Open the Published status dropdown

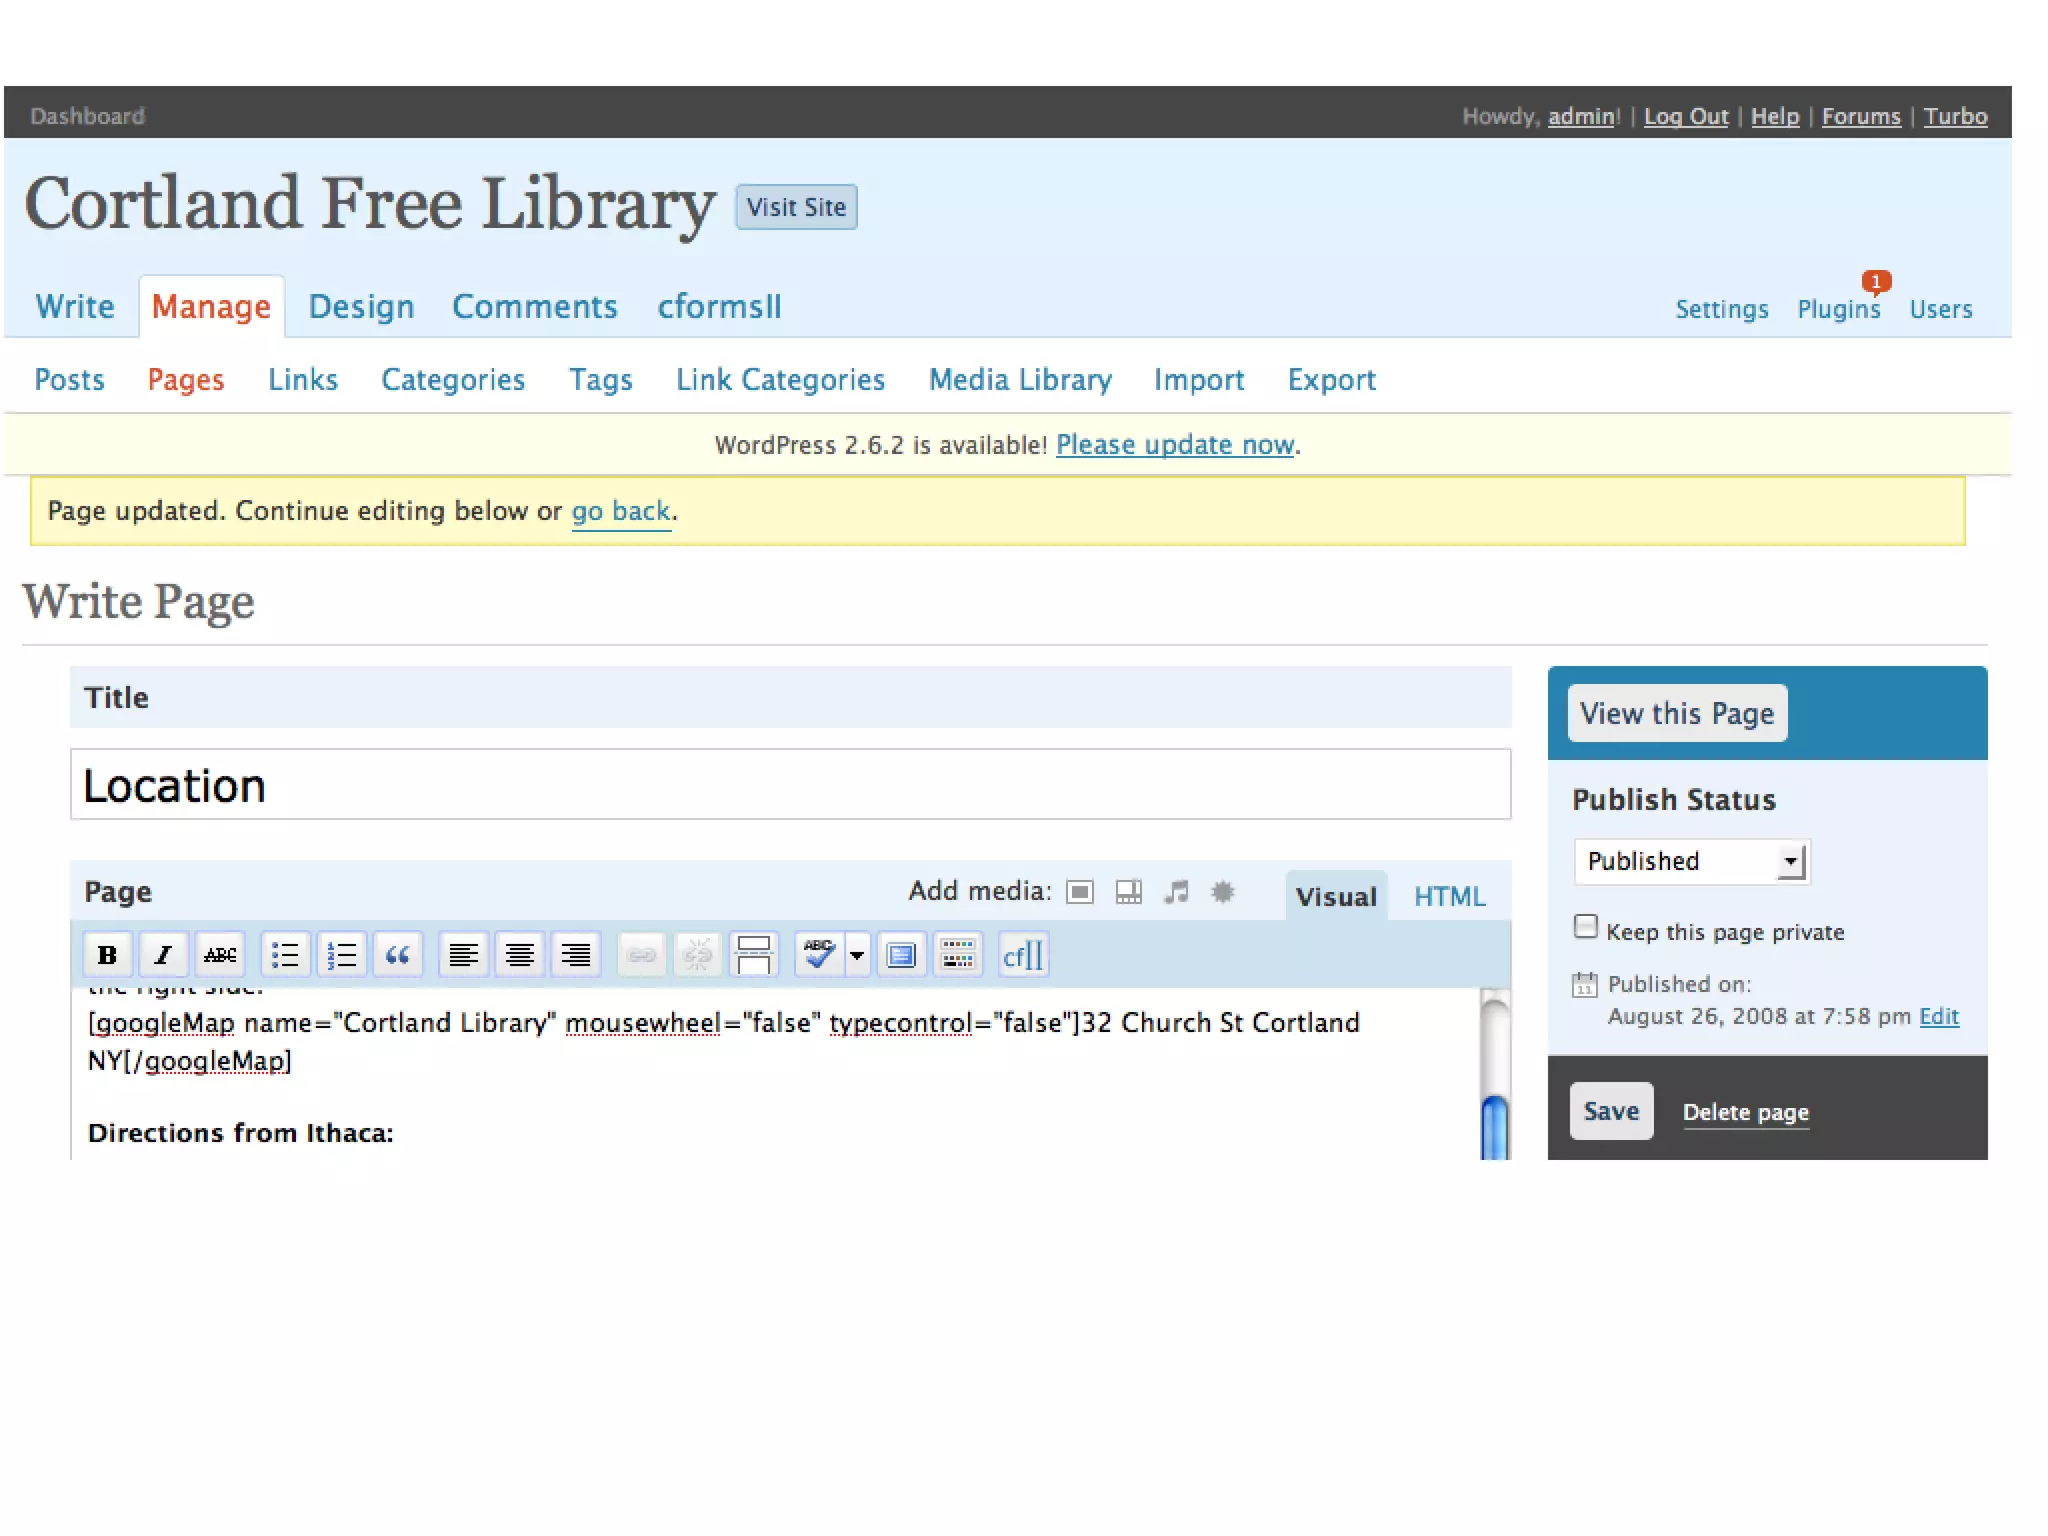click(x=1692, y=861)
